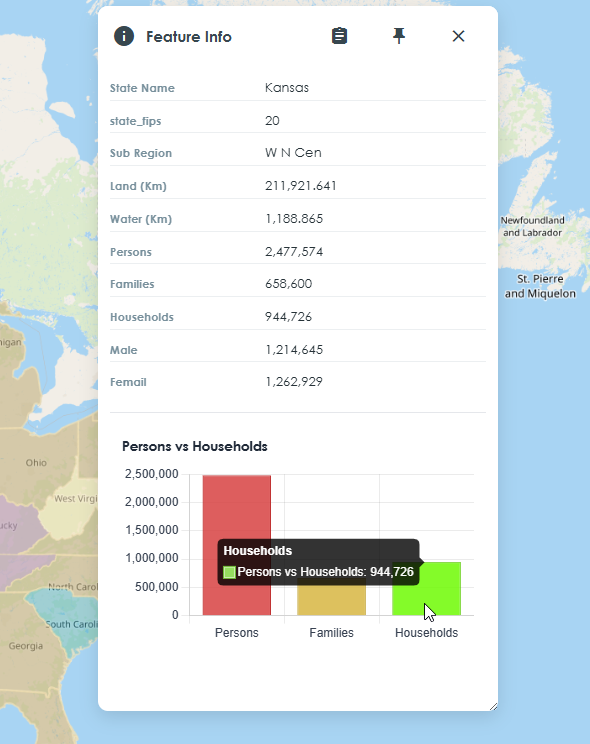This screenshot has width=590, height=744.
Task: Click the Femail value 1,262,929
Action: click(294, 382)
